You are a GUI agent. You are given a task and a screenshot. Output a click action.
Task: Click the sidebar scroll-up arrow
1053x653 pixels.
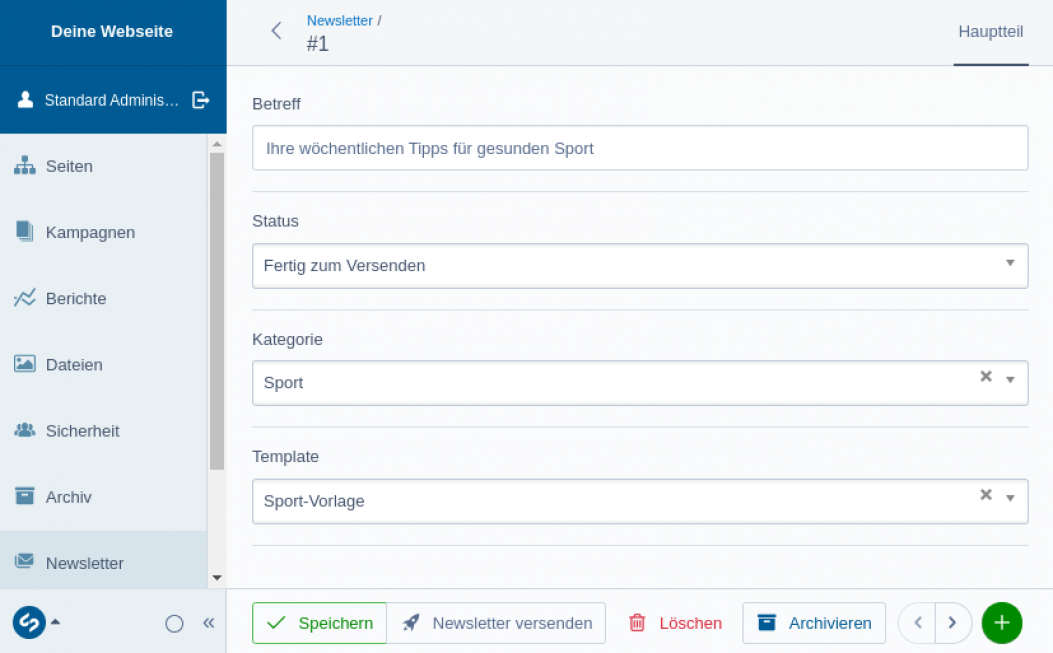click(217, 144)
